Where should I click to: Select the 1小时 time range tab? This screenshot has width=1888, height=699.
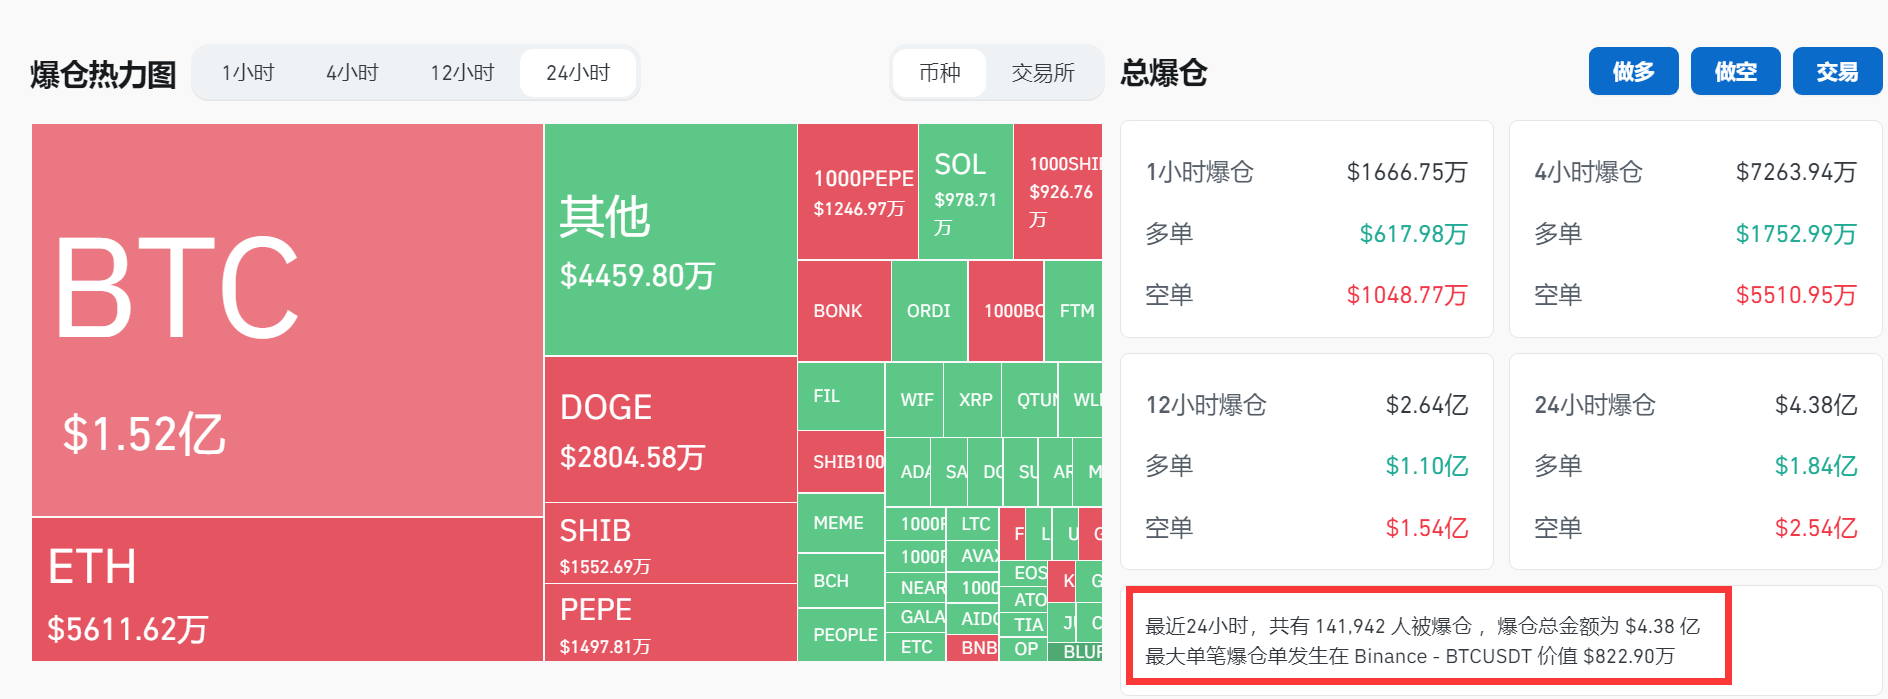[x=248, y=73]
